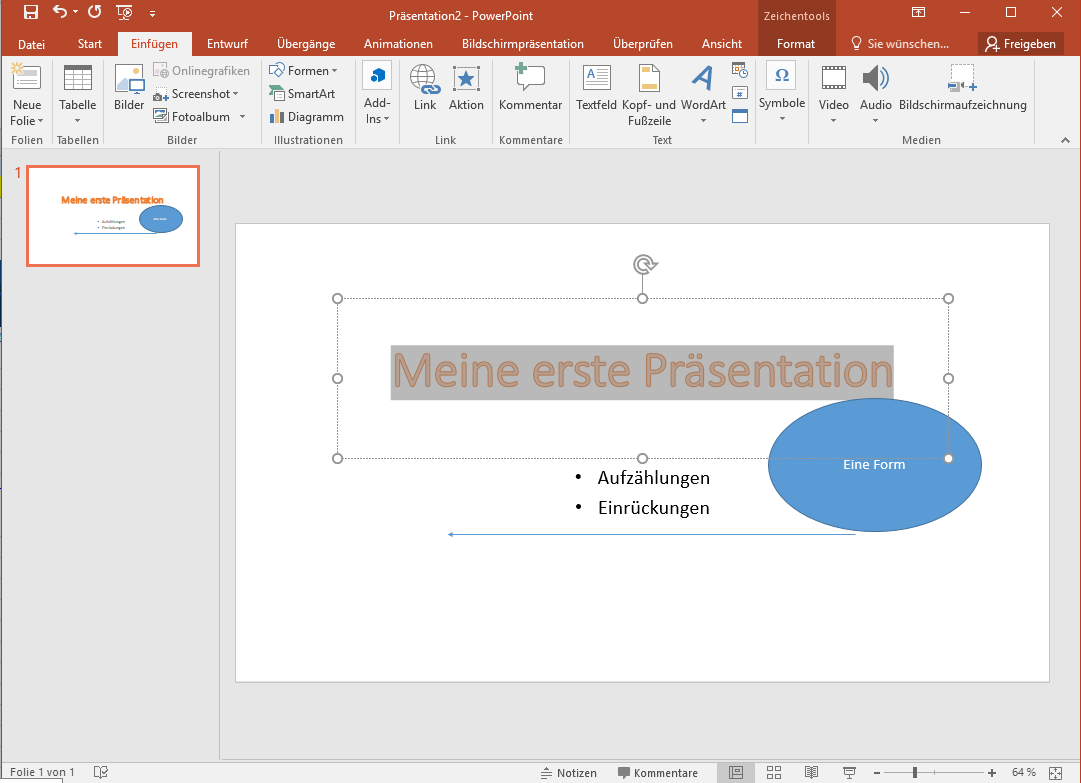Switch to slide sorter view
Image resolution: width=1081 pixels, height=783 pixels.
point(773,773)
